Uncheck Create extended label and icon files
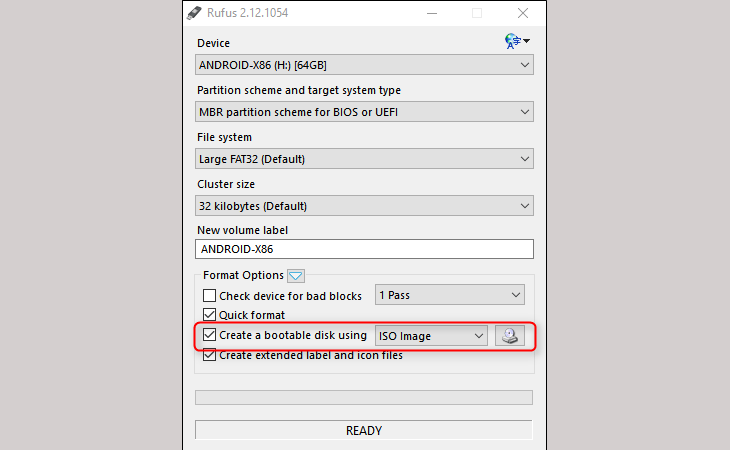The width and height of the screenshot is (730, 450). tap(210, 355)
